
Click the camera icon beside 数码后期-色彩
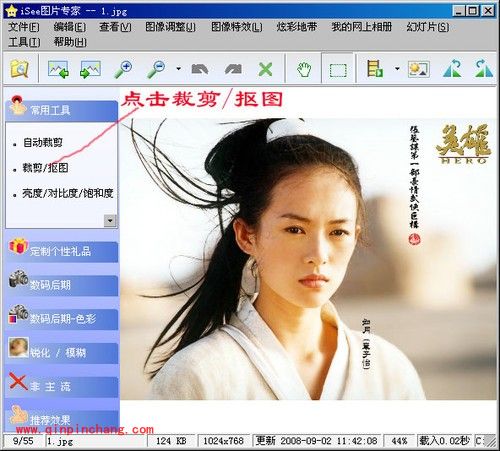coord(19,314)
